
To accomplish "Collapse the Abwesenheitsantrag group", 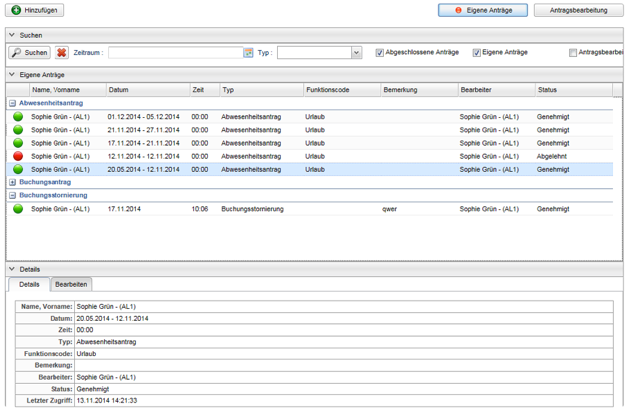I will (12, 102).
